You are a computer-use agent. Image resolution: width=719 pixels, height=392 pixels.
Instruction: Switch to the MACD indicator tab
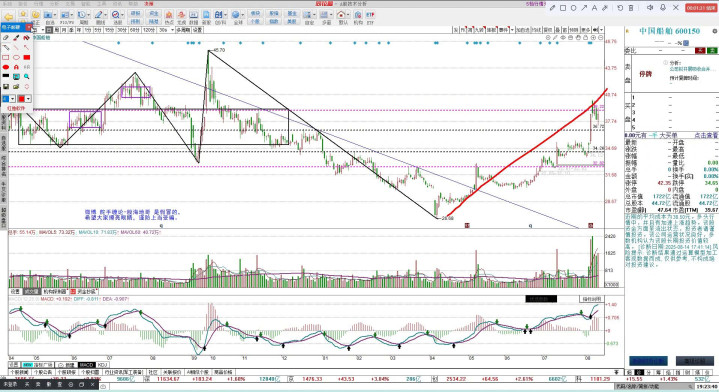coord(86,365)
